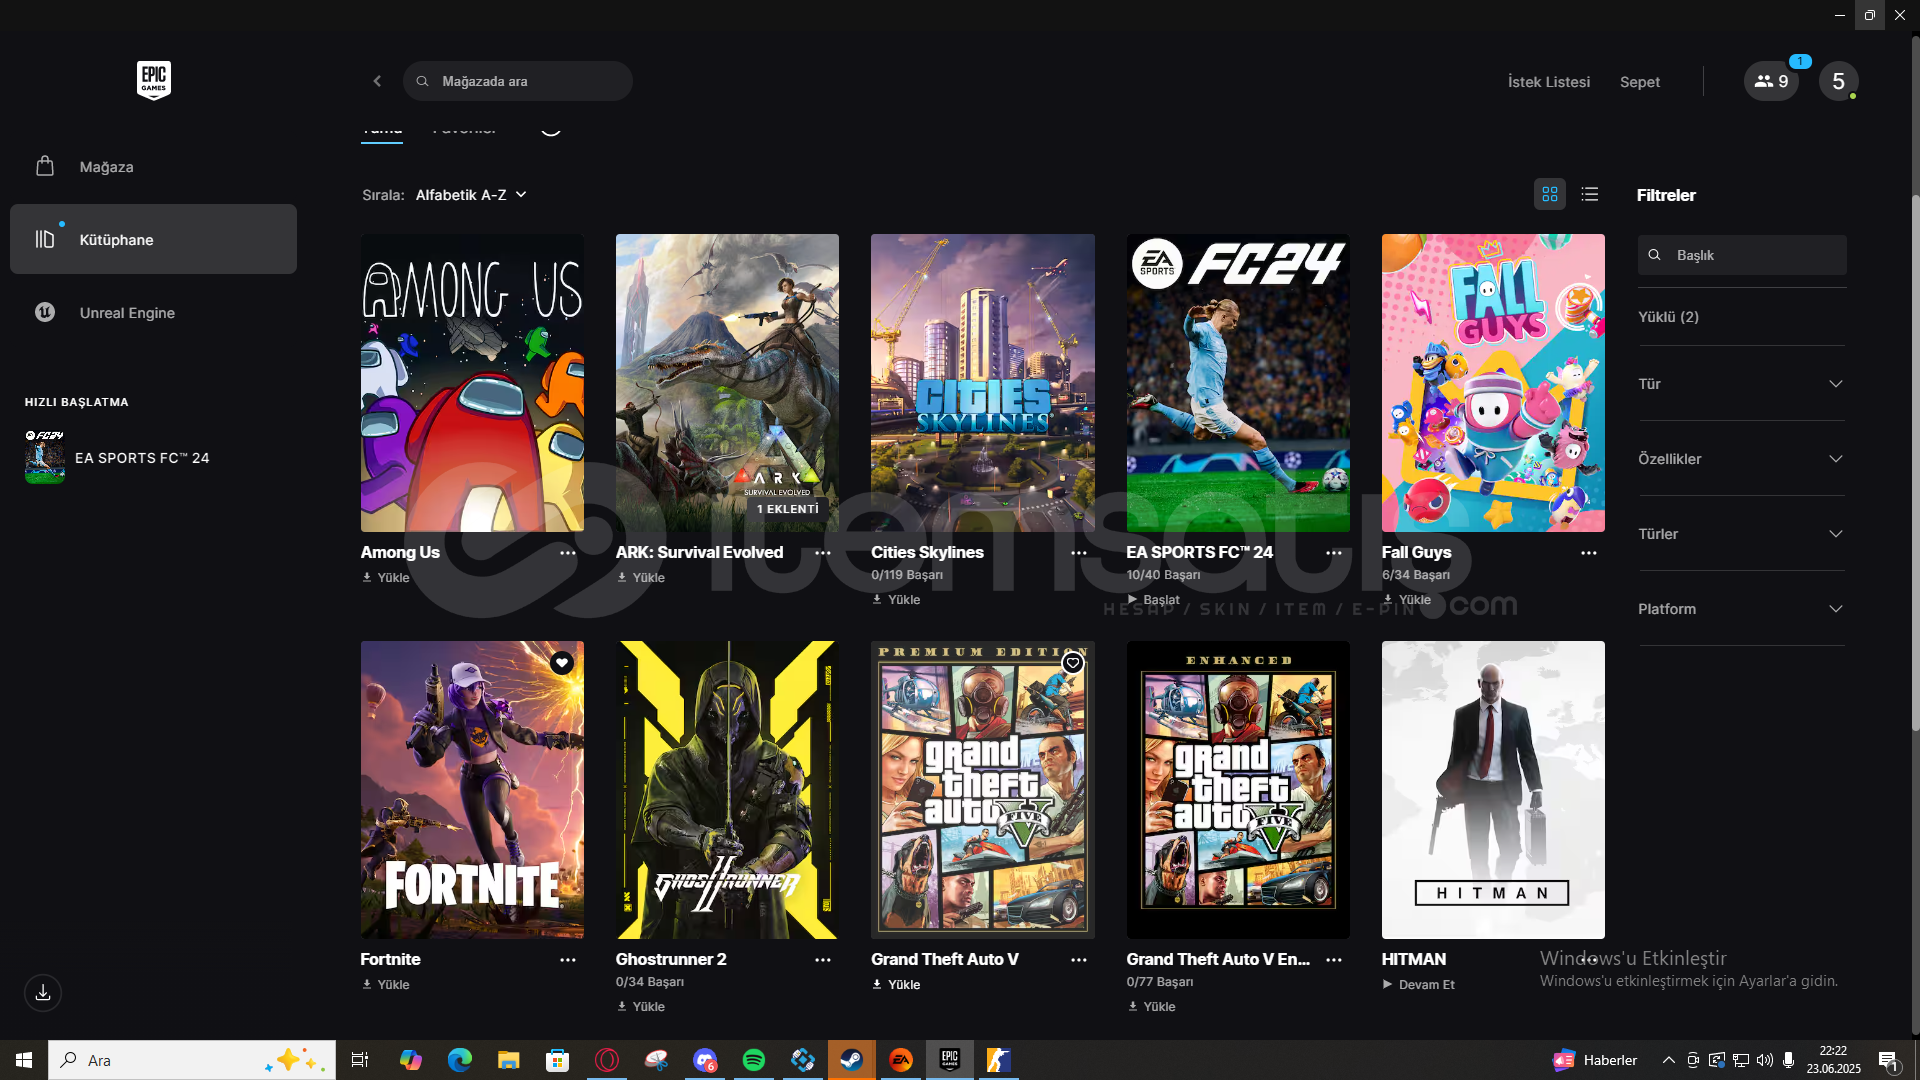Open more options for Fall Guys
This screenshot has height=1080, width=1920.
click(1589, 552)
